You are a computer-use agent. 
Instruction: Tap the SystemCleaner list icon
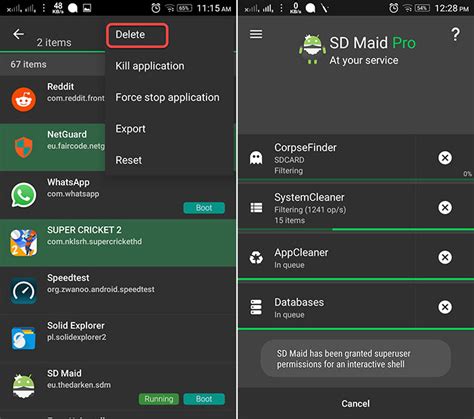pyautogui.click(x=256, y=208)
